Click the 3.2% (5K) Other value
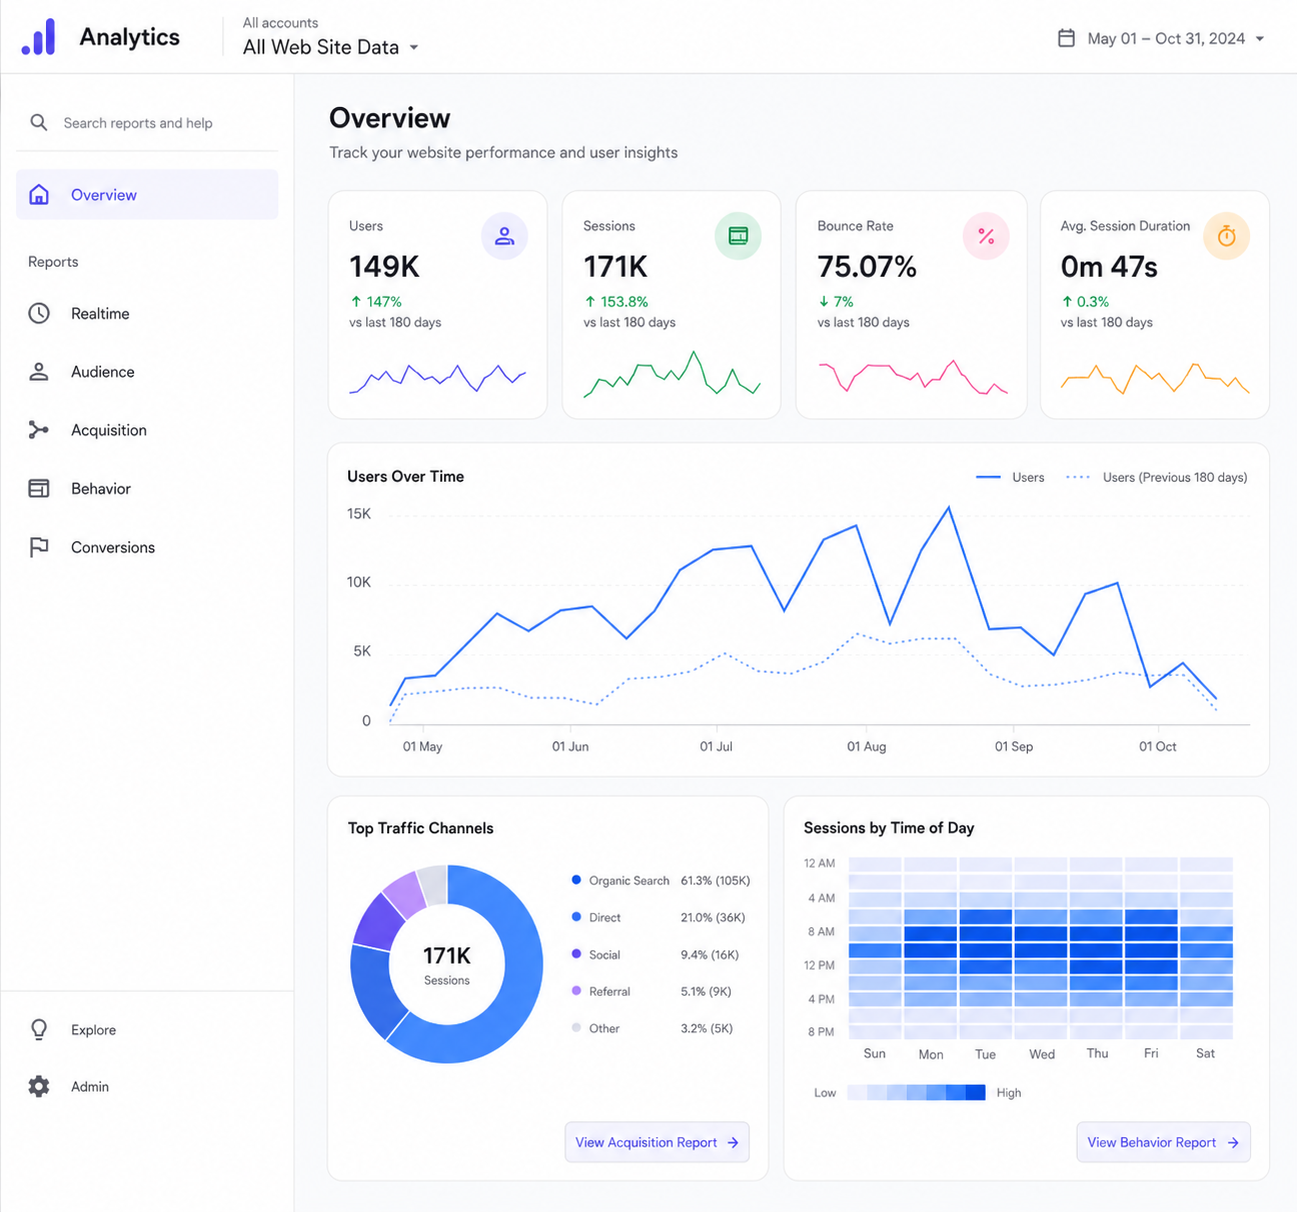This screenshot has height=1212, width=1297. pos(707,1029)
